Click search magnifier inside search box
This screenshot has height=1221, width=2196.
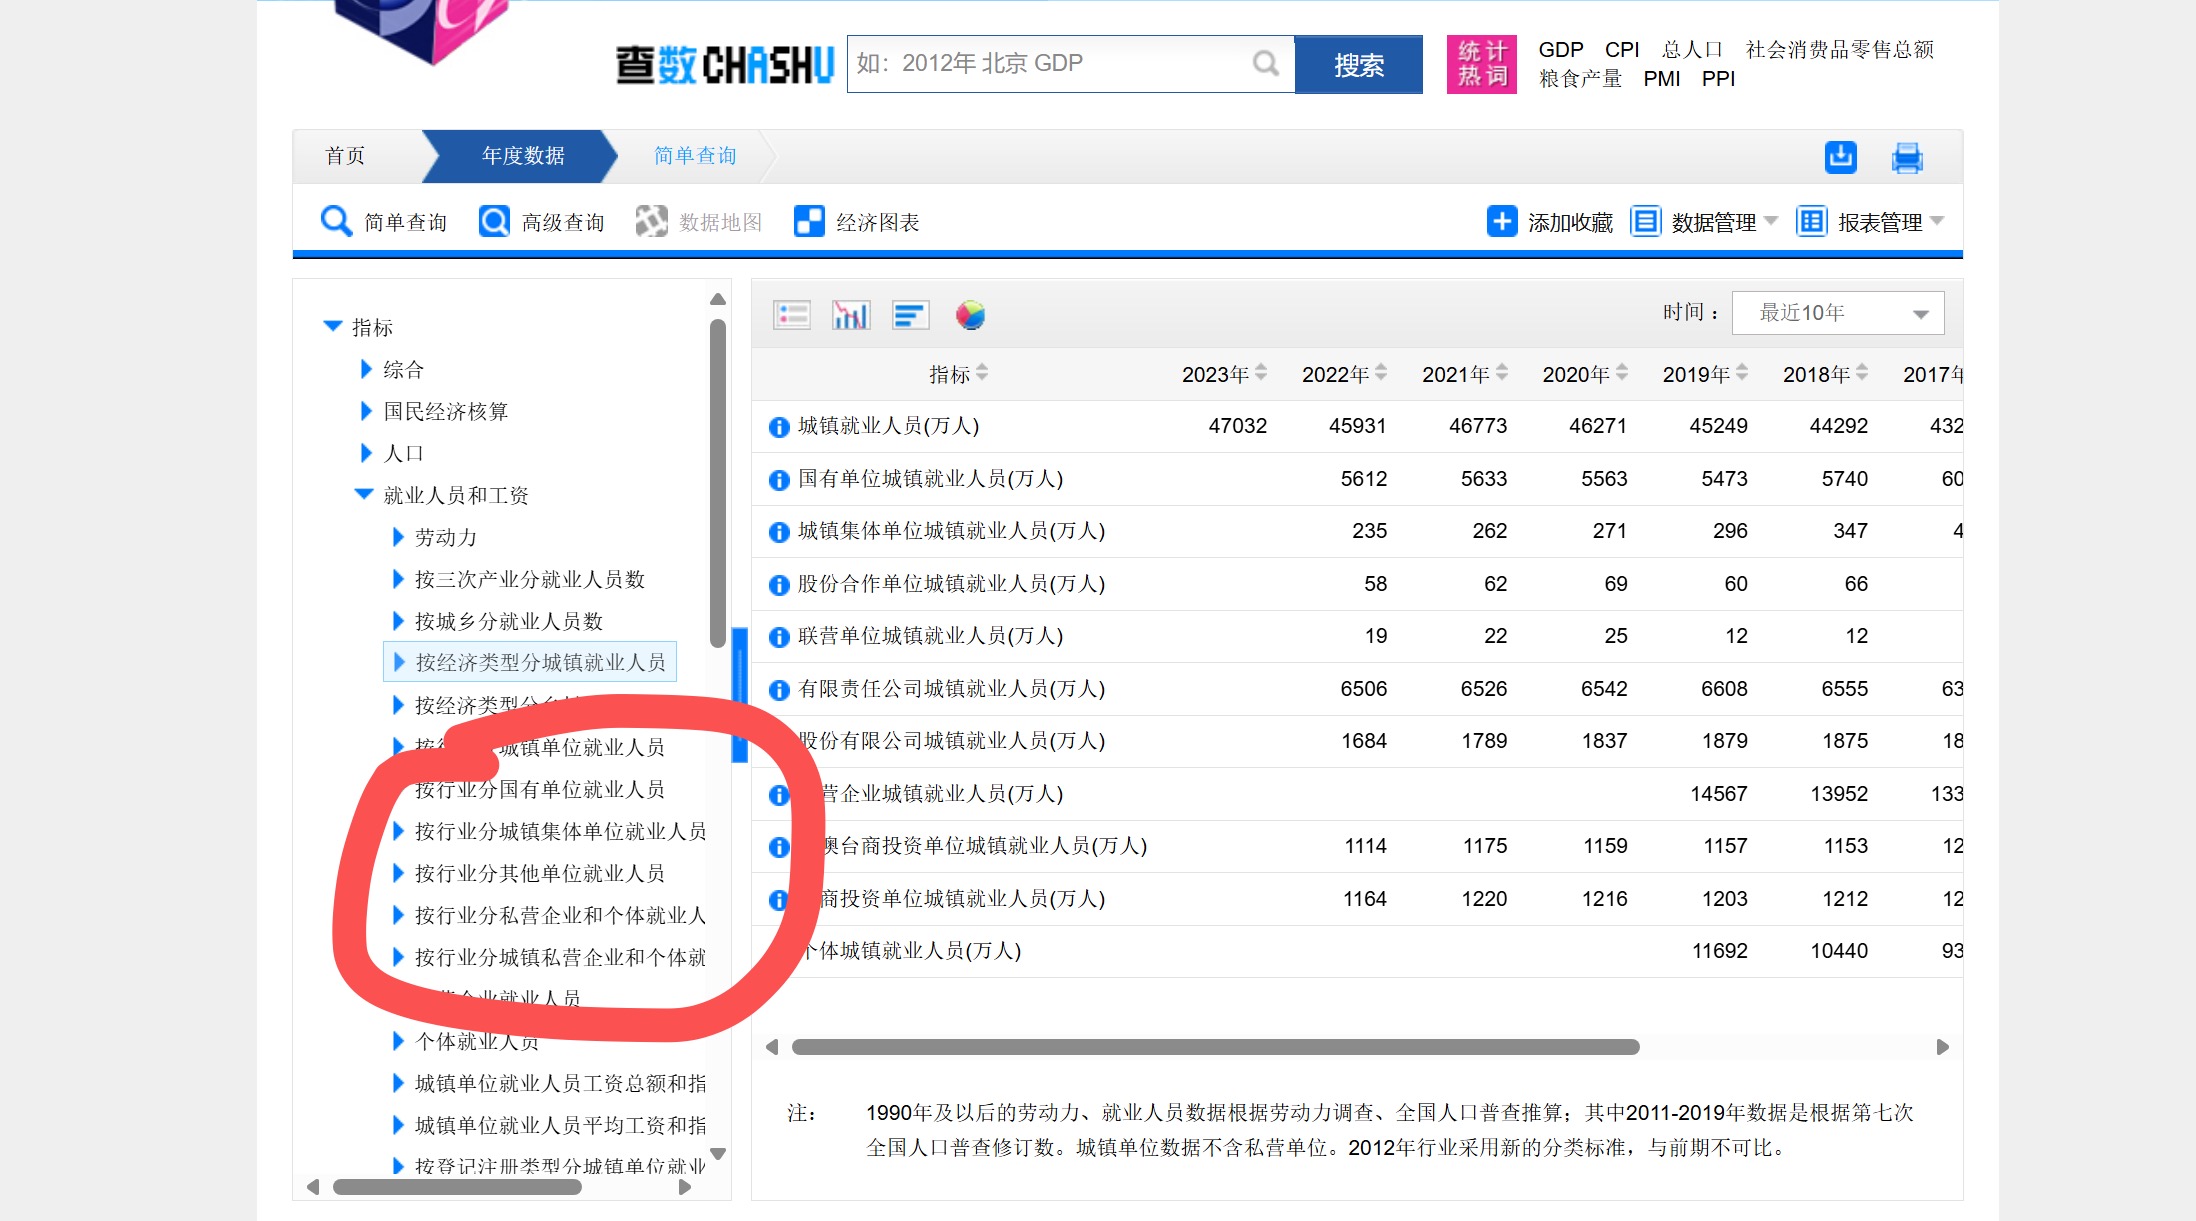click(x=1266, y=64)
